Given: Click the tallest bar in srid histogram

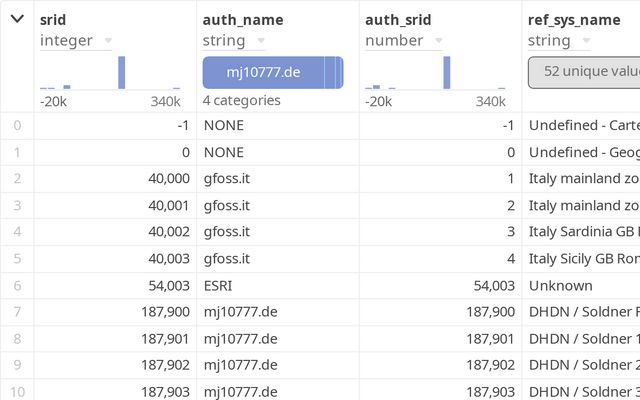Looking at the screenshot, I should (122, 73).
